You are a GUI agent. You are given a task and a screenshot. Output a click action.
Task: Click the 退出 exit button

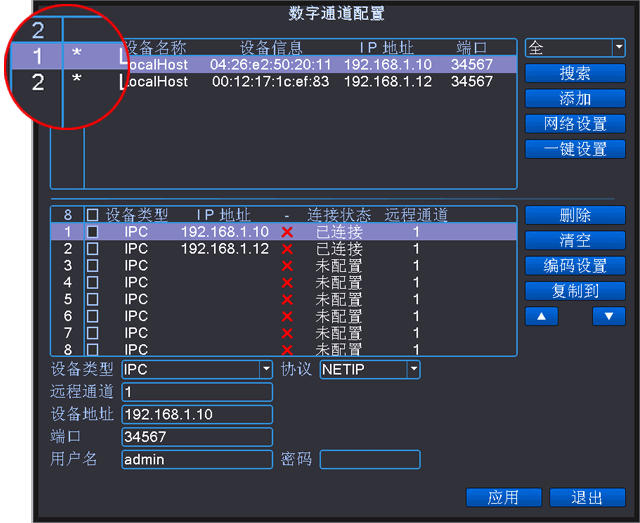[x=587, y=498]
